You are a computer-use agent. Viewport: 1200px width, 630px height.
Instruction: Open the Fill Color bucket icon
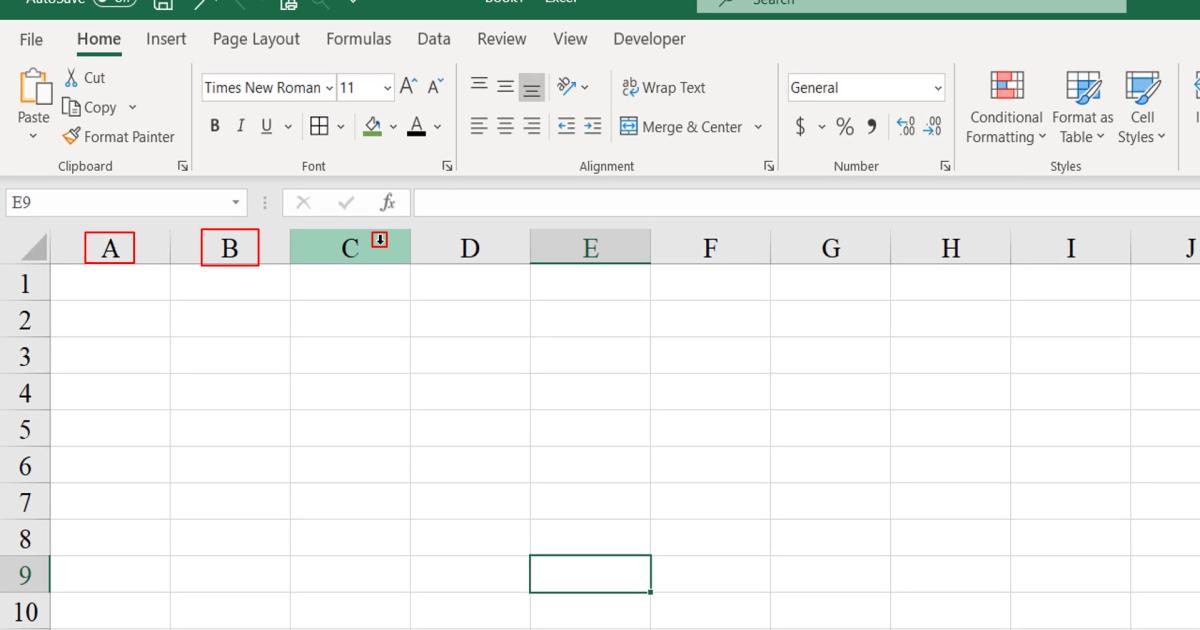tap(372, 126)
